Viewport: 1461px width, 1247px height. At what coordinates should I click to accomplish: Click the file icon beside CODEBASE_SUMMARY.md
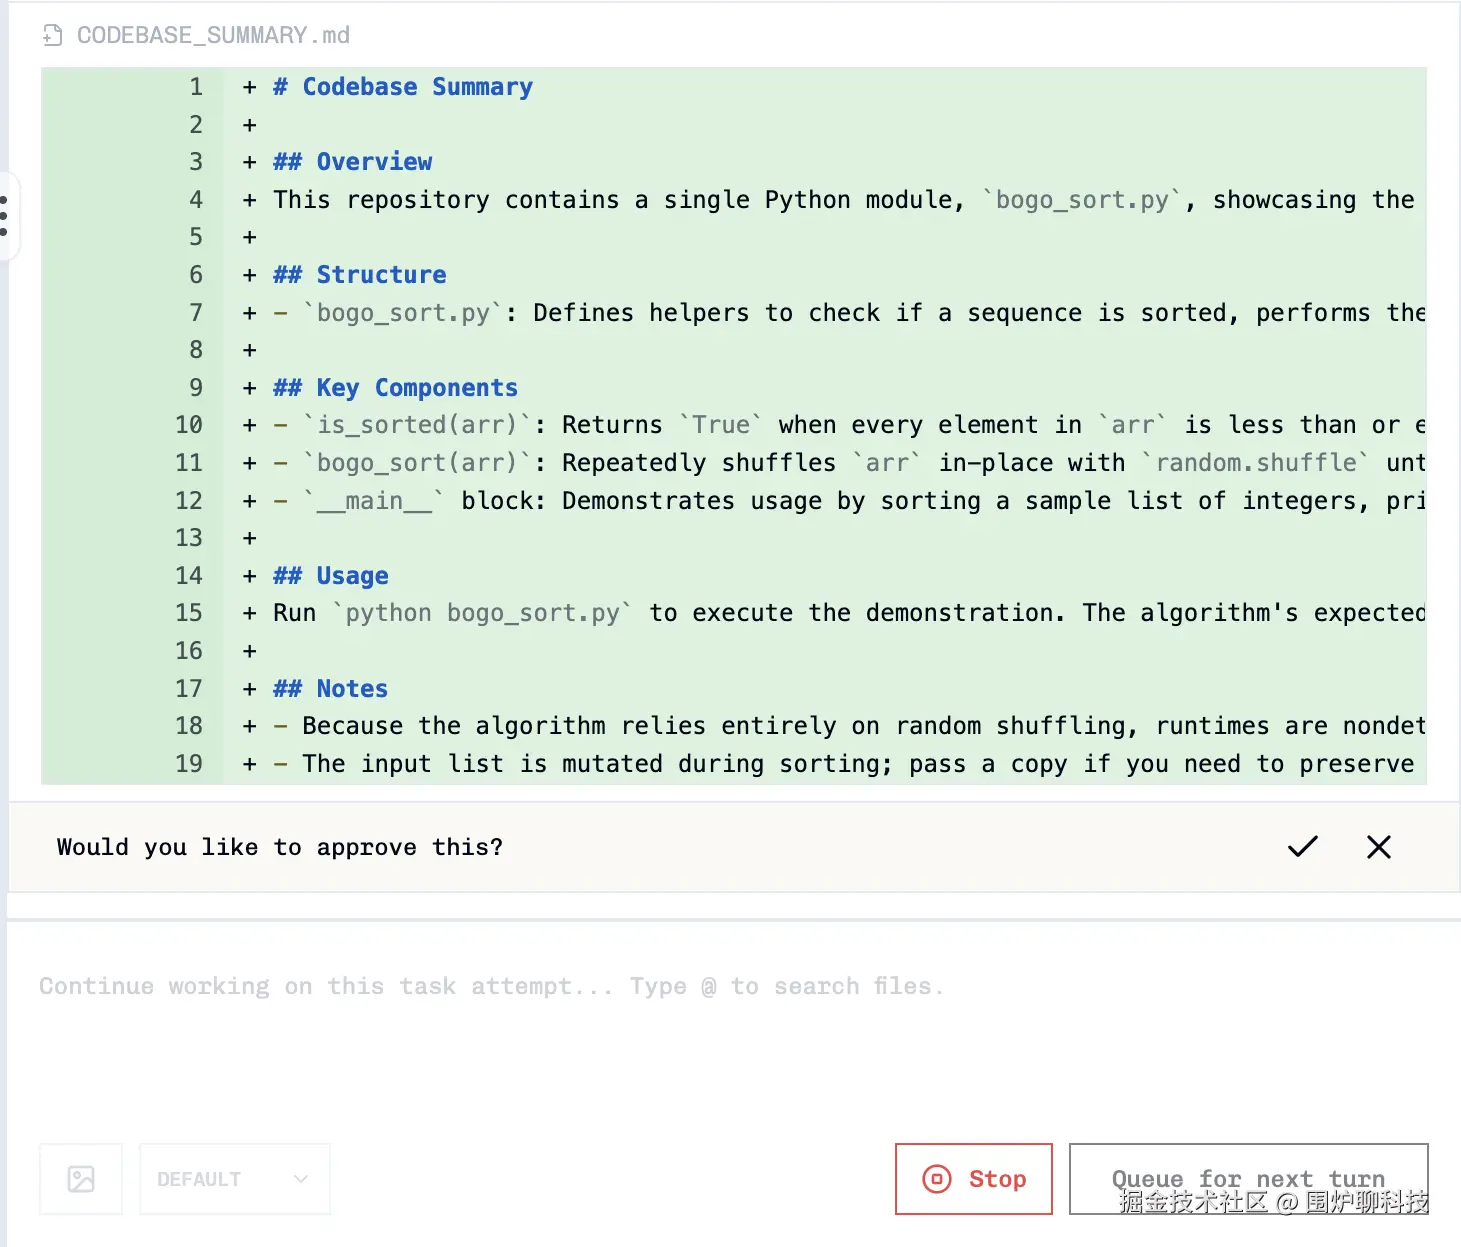click(53, 36)
